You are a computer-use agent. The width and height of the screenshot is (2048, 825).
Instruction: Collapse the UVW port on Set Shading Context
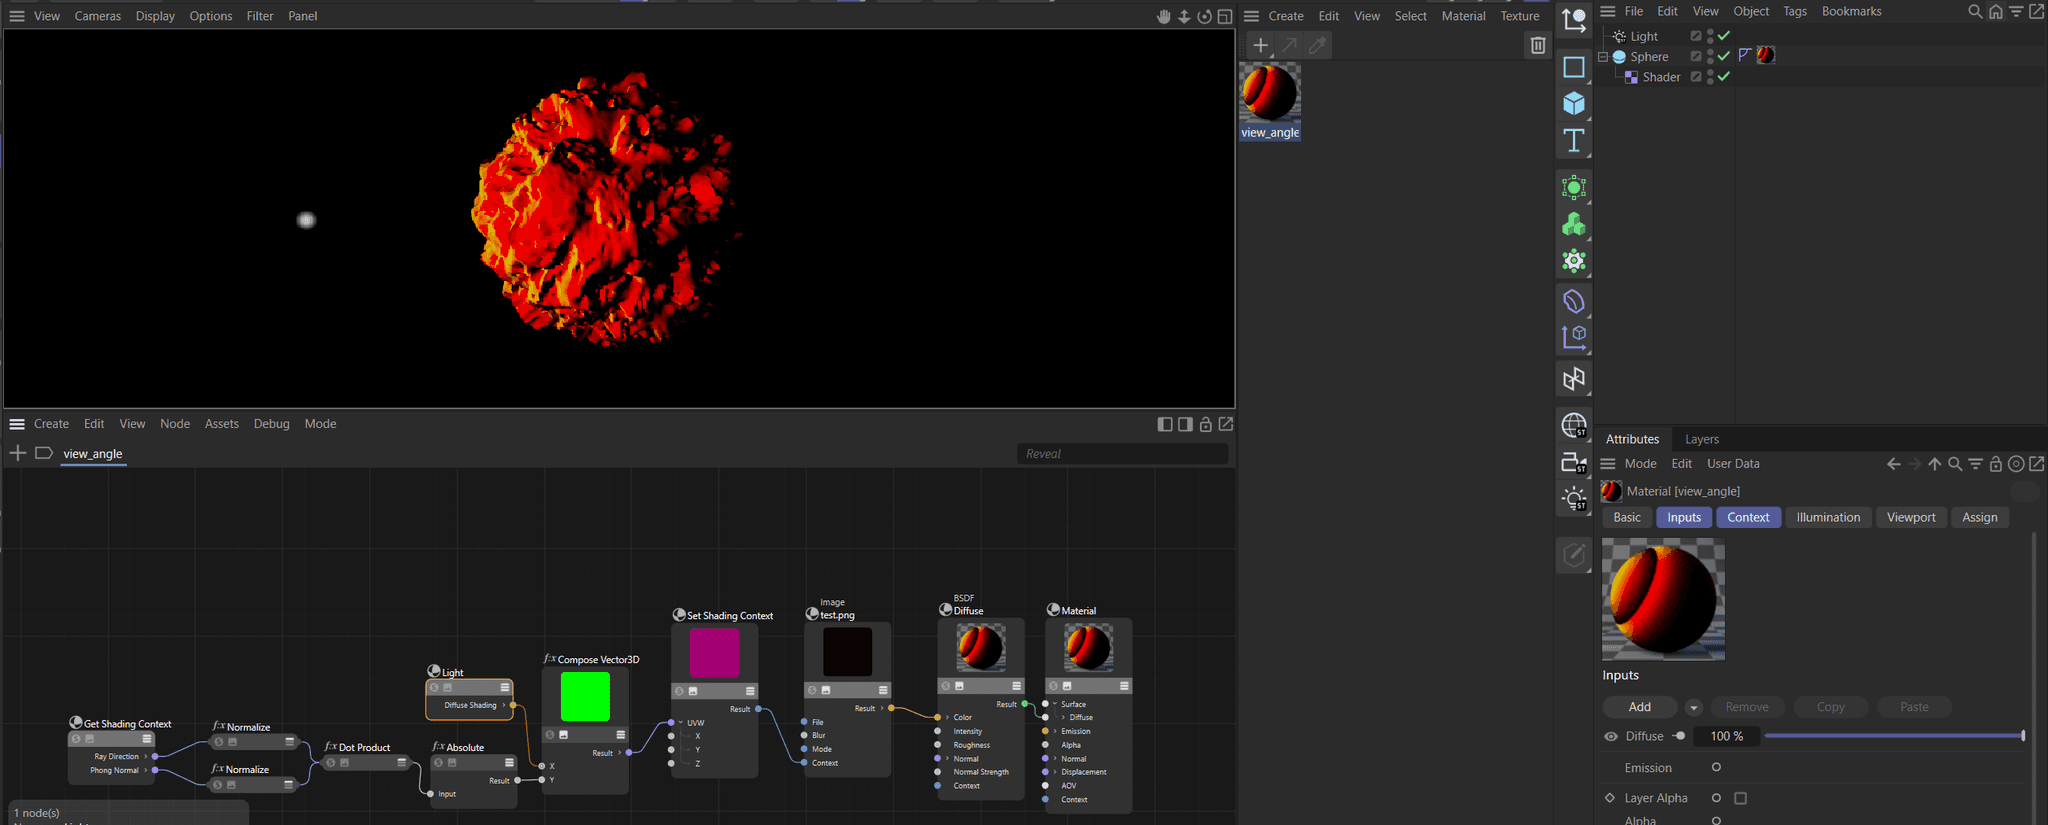[x=681, y=722]
